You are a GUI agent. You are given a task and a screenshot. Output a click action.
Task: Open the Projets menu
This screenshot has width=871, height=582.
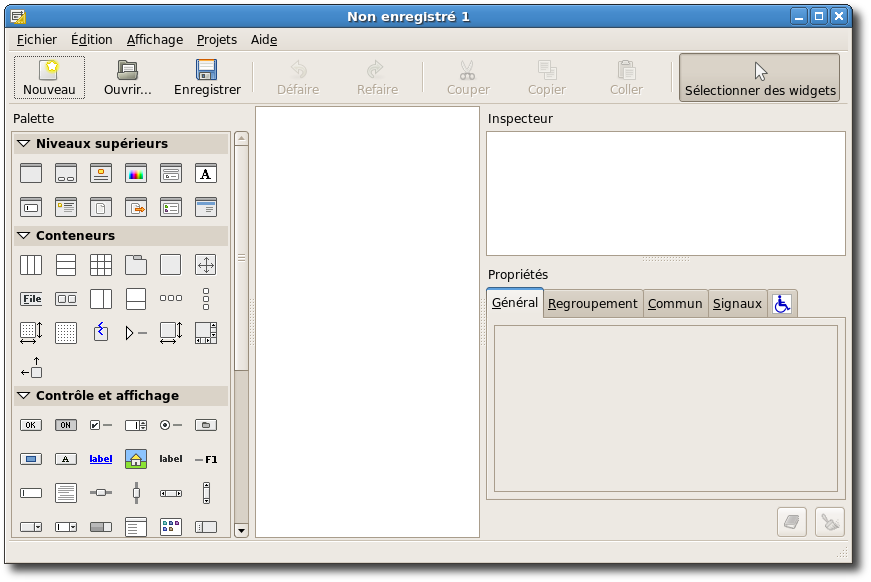(x=217, y=39)
